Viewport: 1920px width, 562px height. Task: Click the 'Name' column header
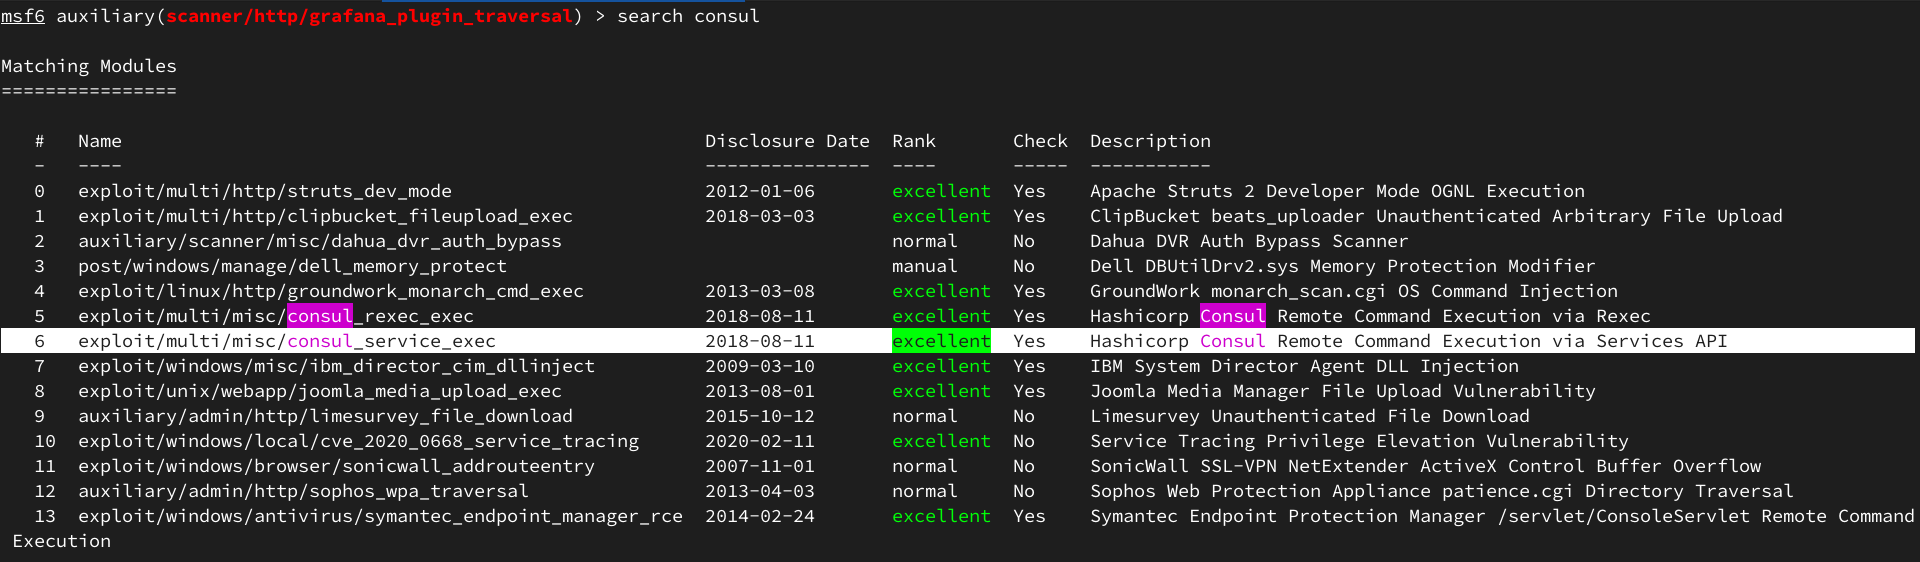click(100, 141)
